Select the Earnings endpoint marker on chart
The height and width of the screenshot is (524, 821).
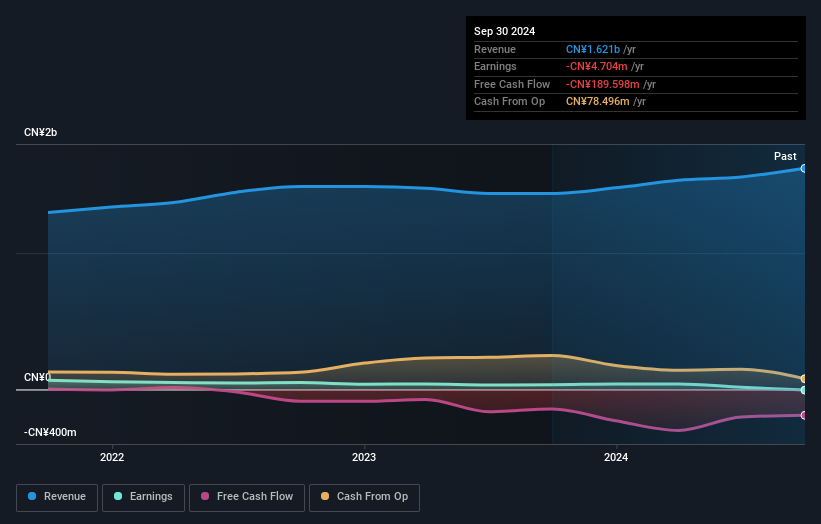pos(804,390)
